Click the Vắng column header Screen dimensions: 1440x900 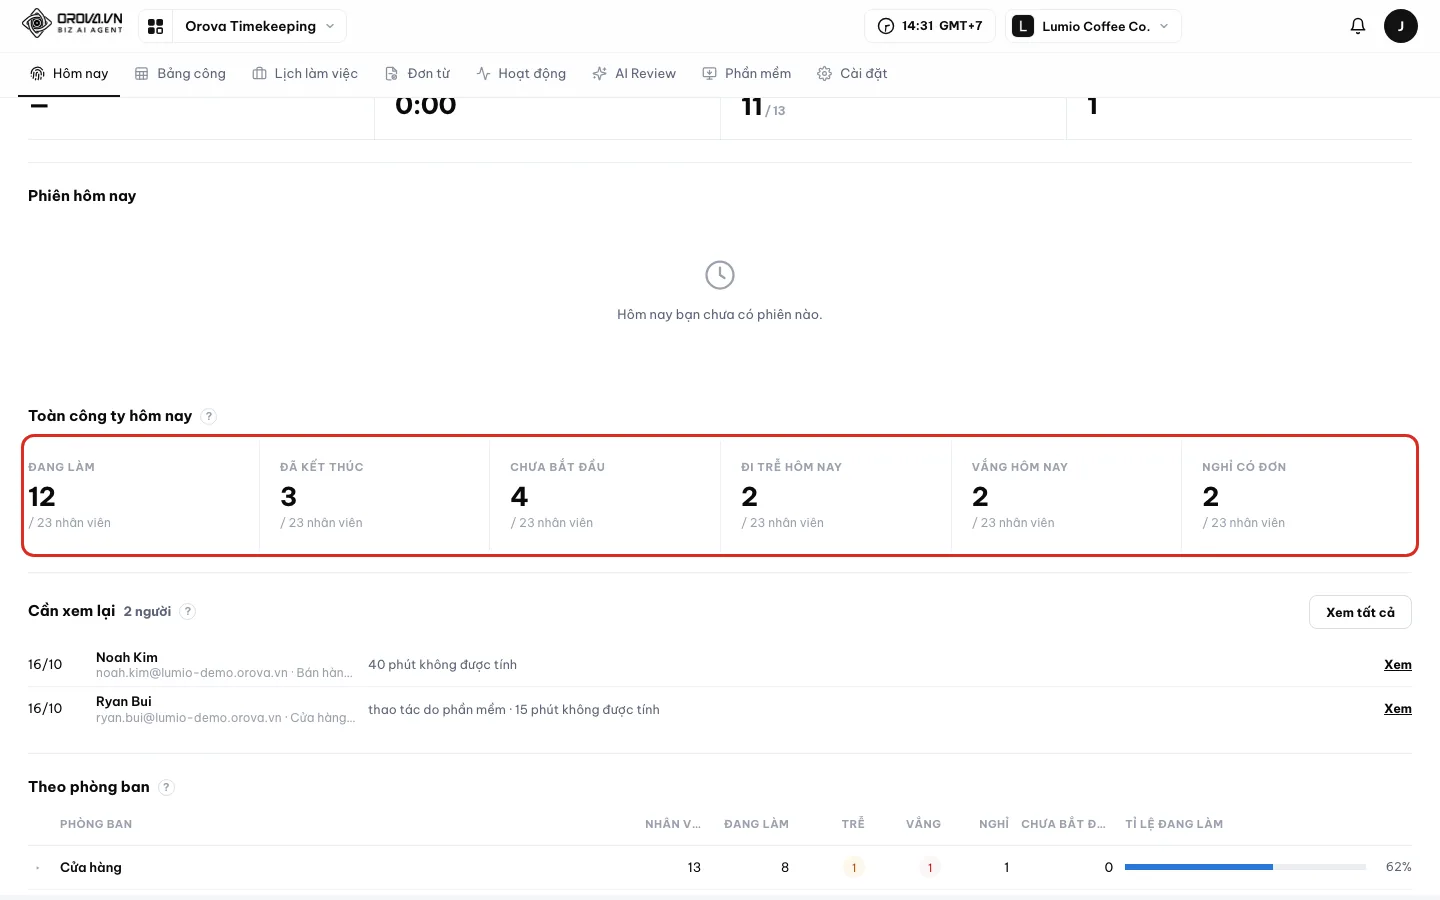coord(923,824)
